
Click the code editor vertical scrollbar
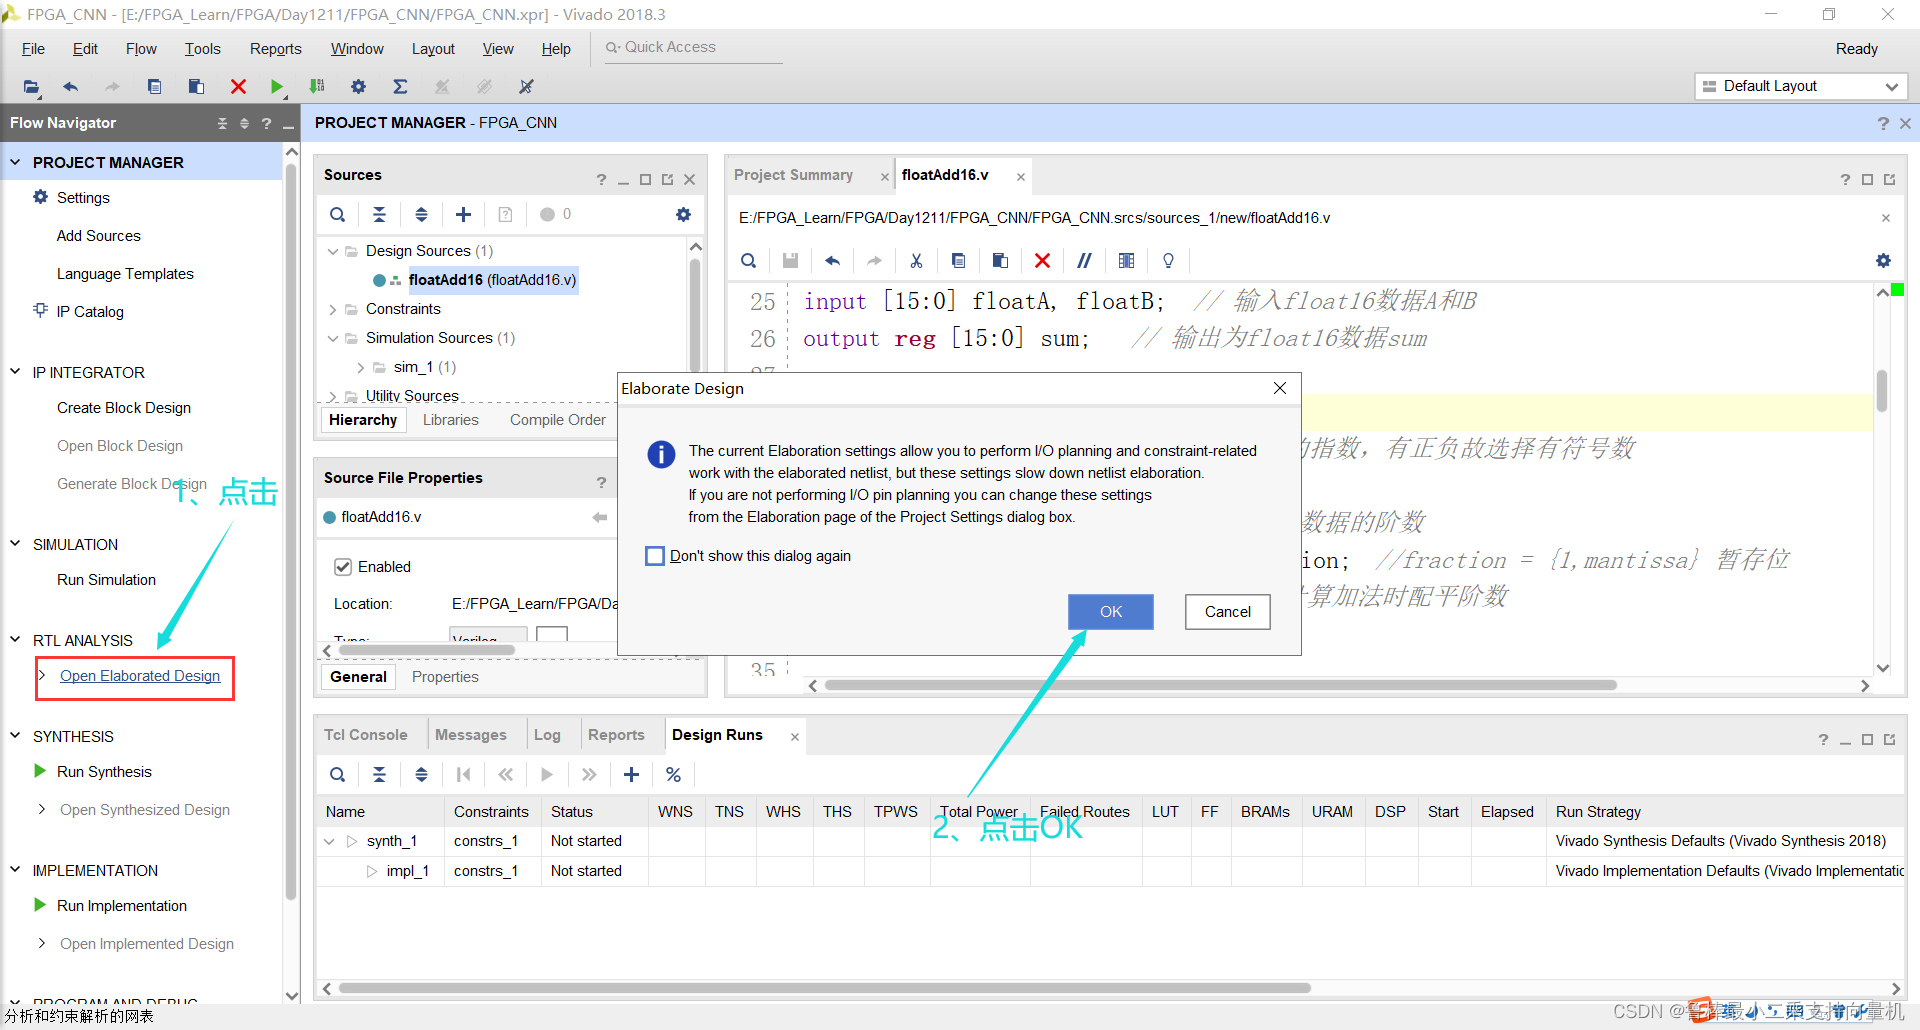[x=1882, y=390]
